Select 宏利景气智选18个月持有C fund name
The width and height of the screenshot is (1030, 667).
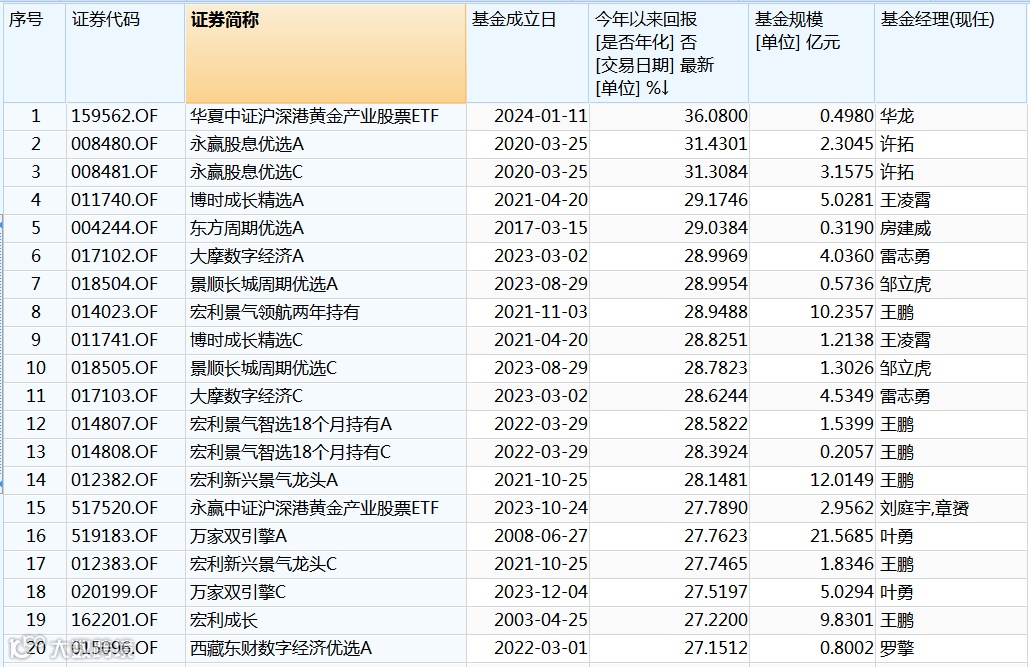(290, 452)
